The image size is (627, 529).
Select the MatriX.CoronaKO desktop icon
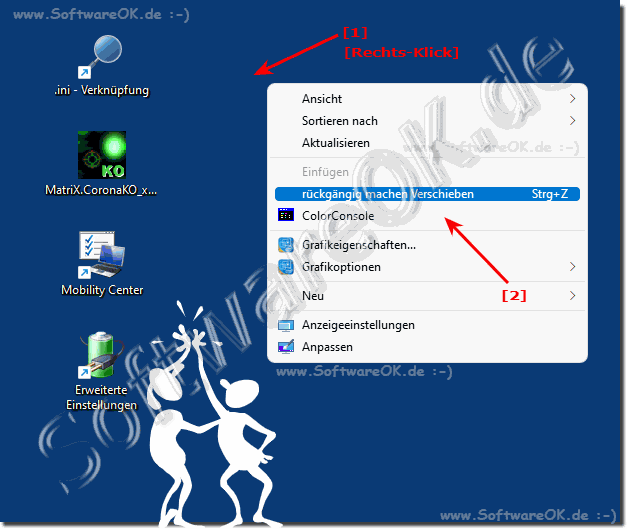tap(102, 155)
